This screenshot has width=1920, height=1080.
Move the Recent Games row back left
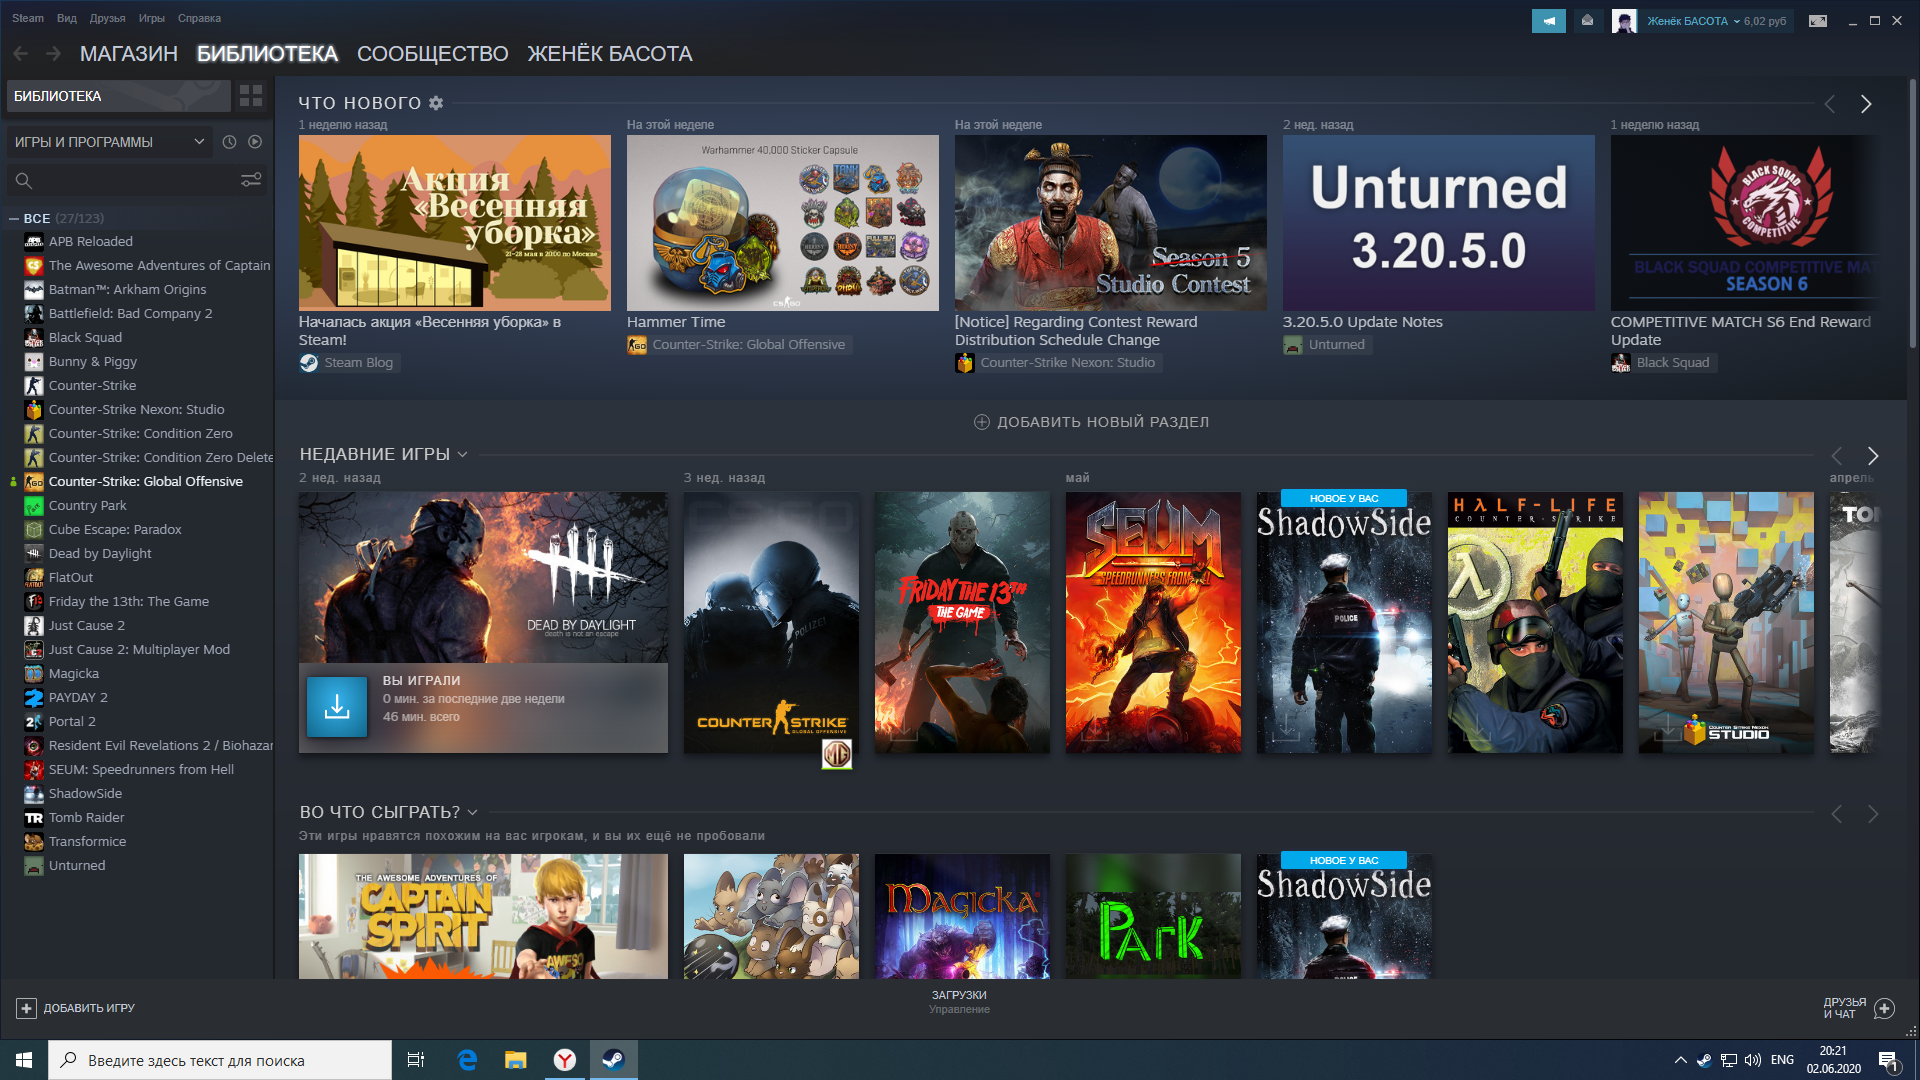pyautogui.click(x=1837, y=456)
